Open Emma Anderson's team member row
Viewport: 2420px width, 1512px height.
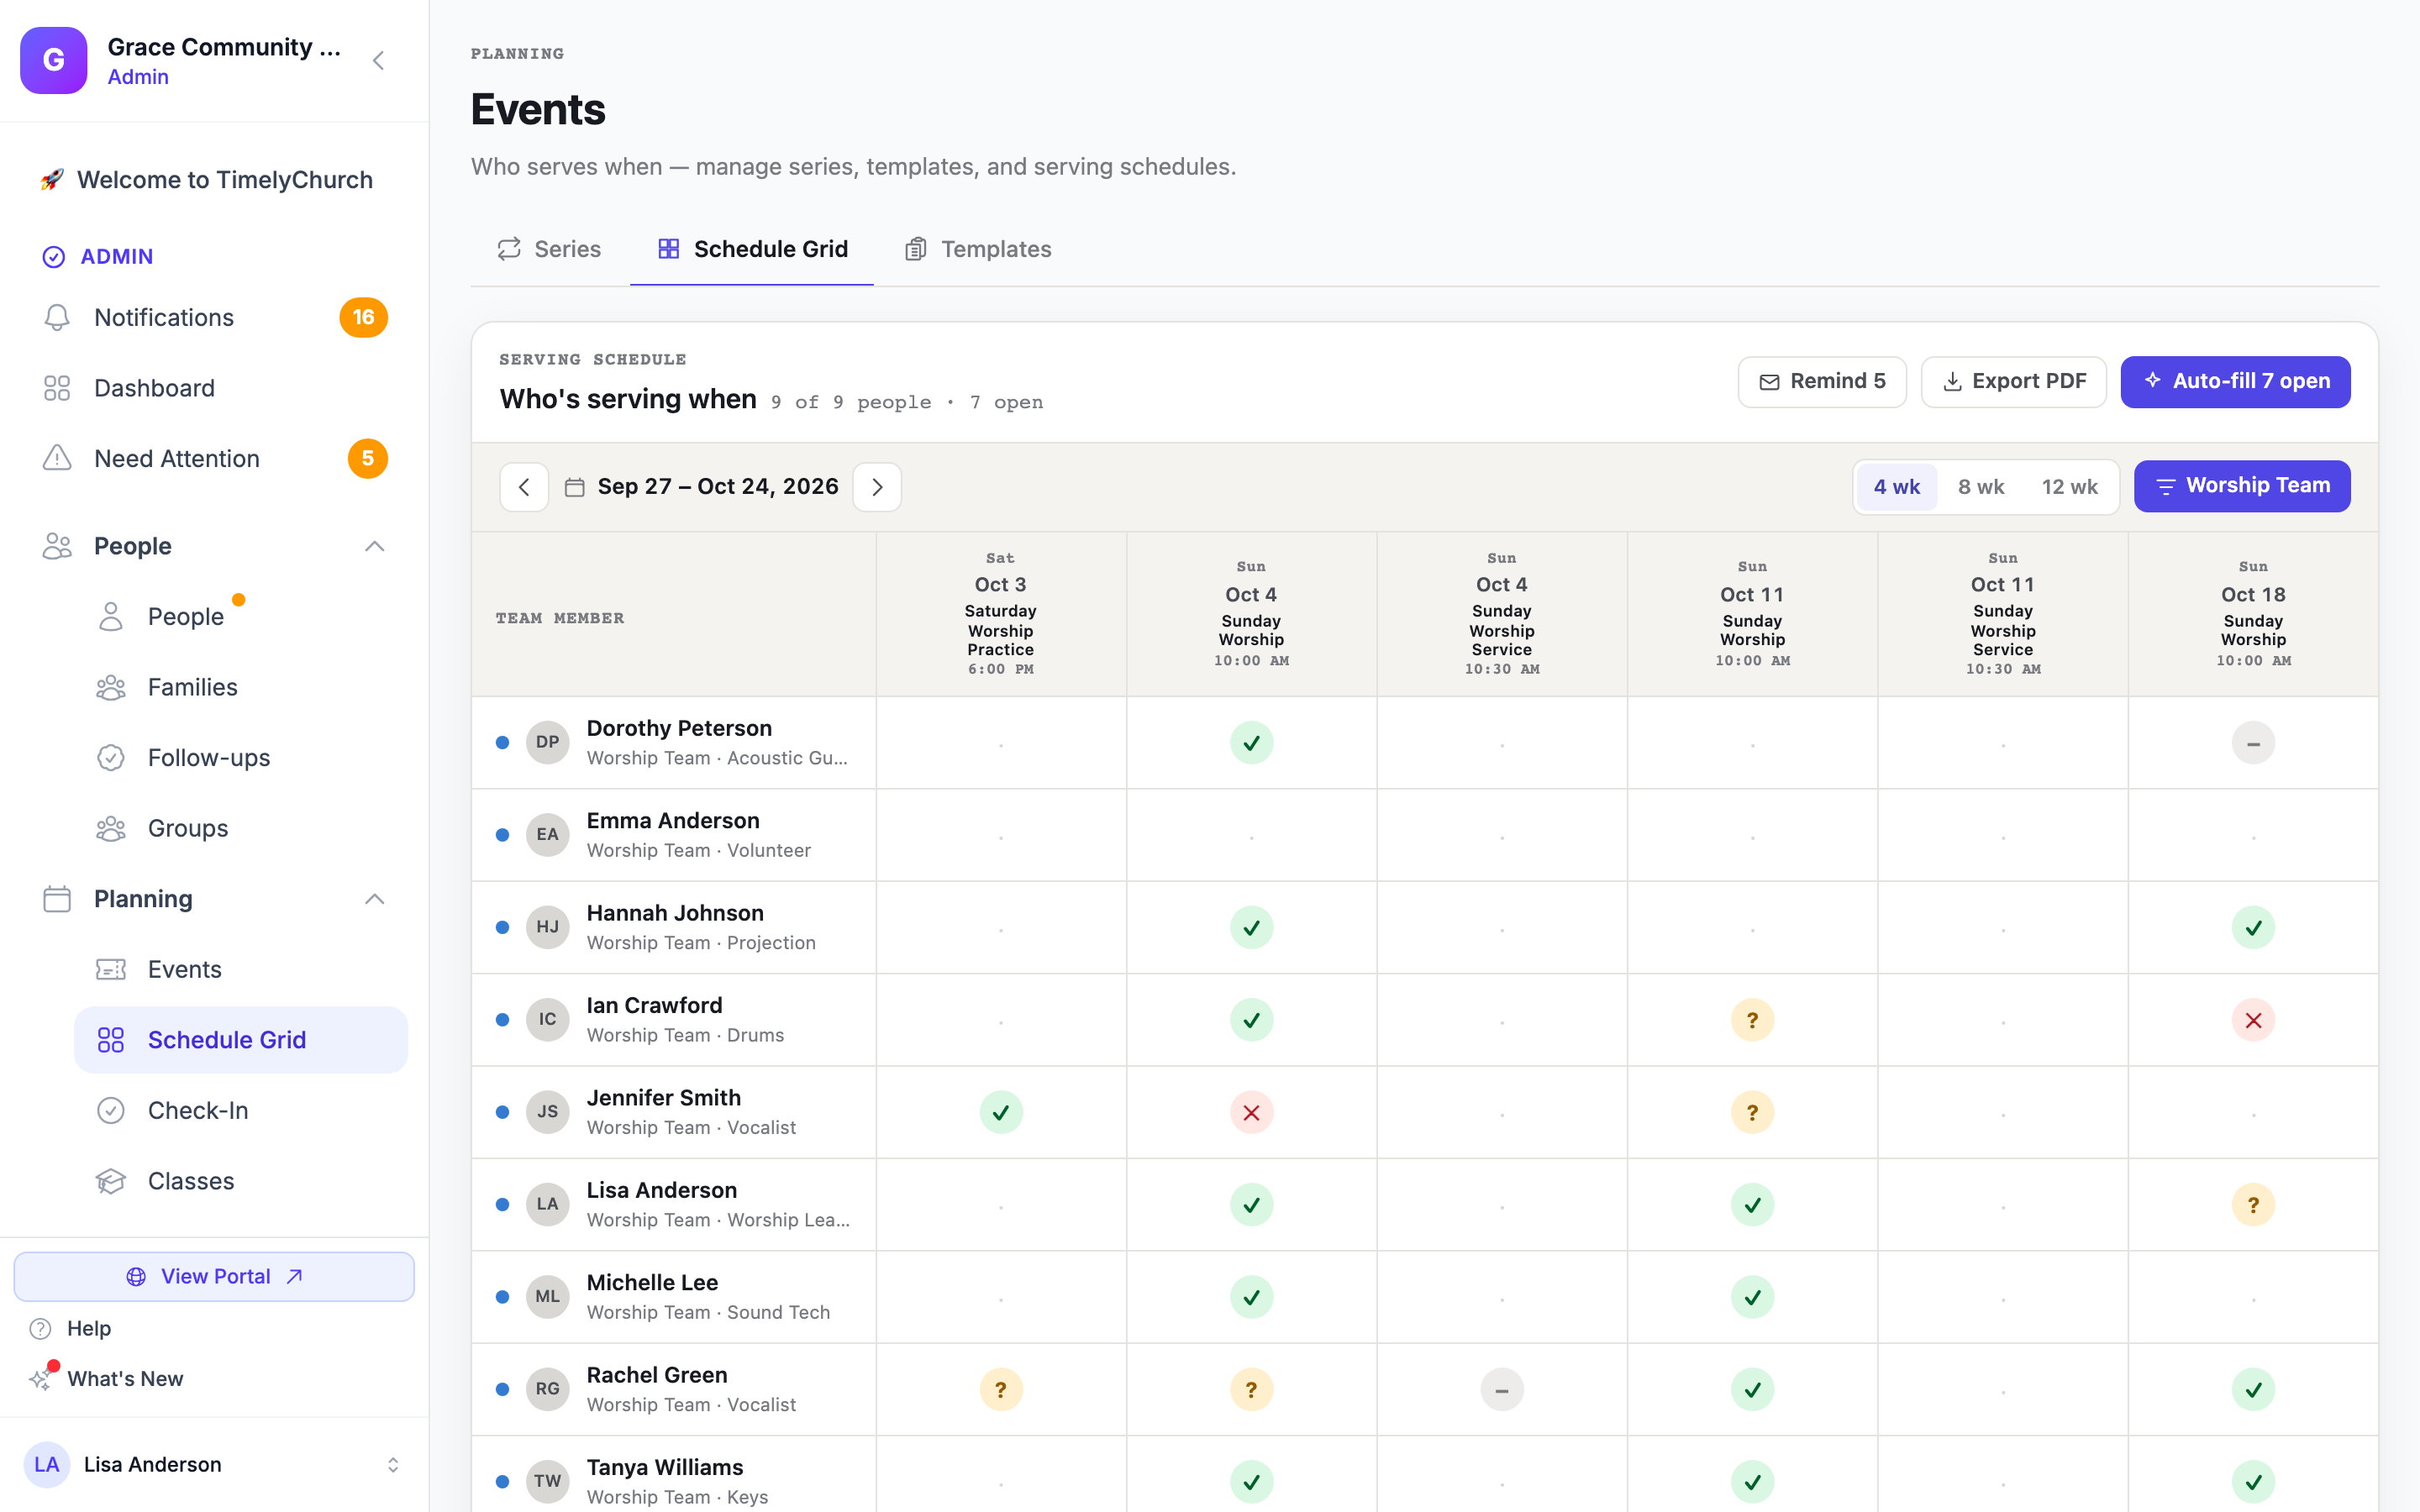click(x=674, y=835)
